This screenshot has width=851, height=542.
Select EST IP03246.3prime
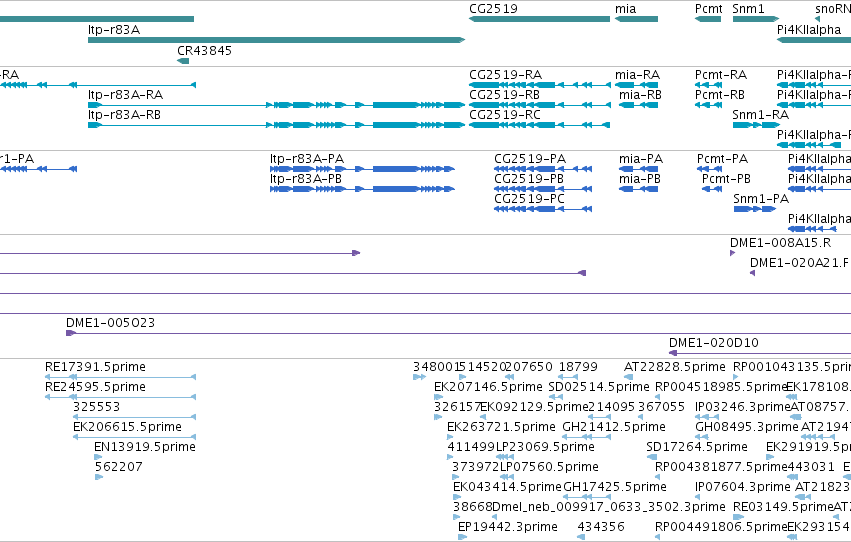pos(708,417)
